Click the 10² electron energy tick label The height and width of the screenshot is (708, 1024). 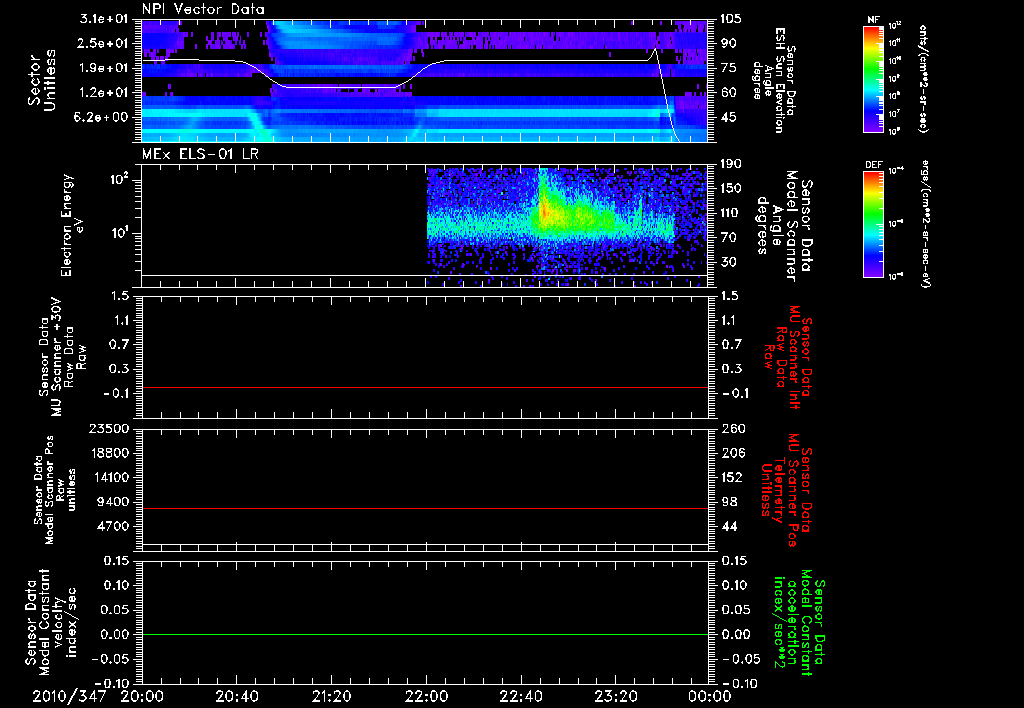[118, 178]
